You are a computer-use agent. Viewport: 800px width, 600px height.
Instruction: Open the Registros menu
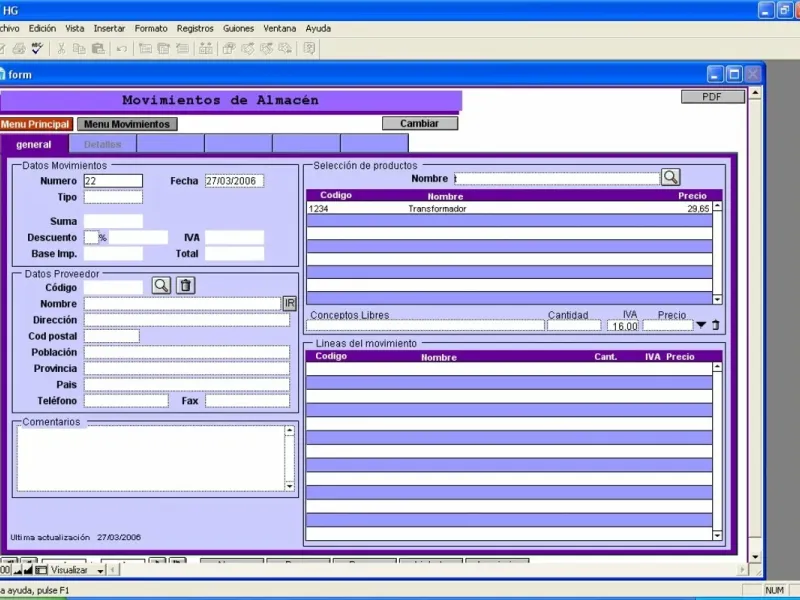click(195, 29)
